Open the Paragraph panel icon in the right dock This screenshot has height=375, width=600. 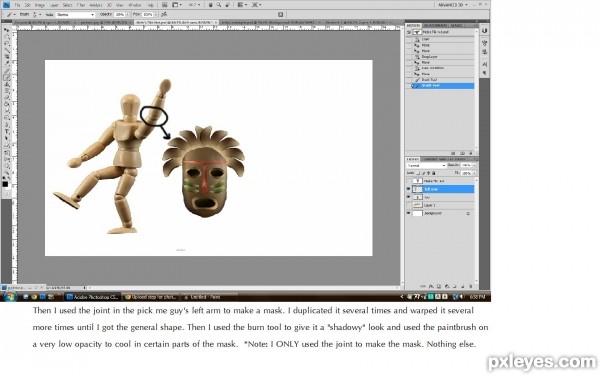(x=484, y=73)
